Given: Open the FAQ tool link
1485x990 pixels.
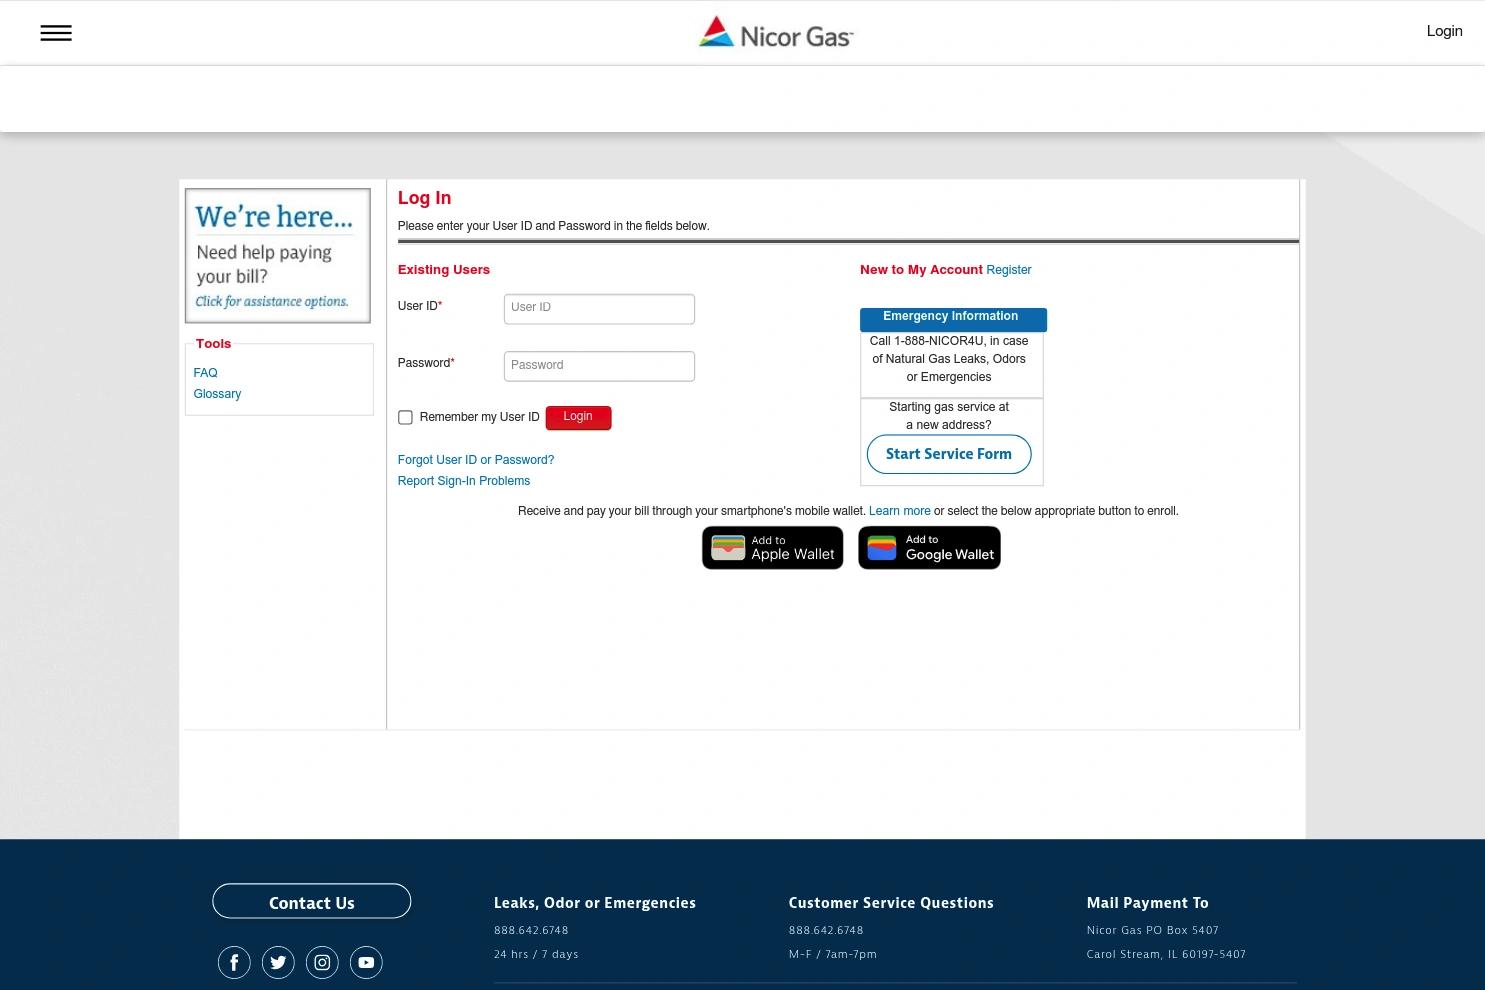Looking at the screenshot, I should click(205, 373).
